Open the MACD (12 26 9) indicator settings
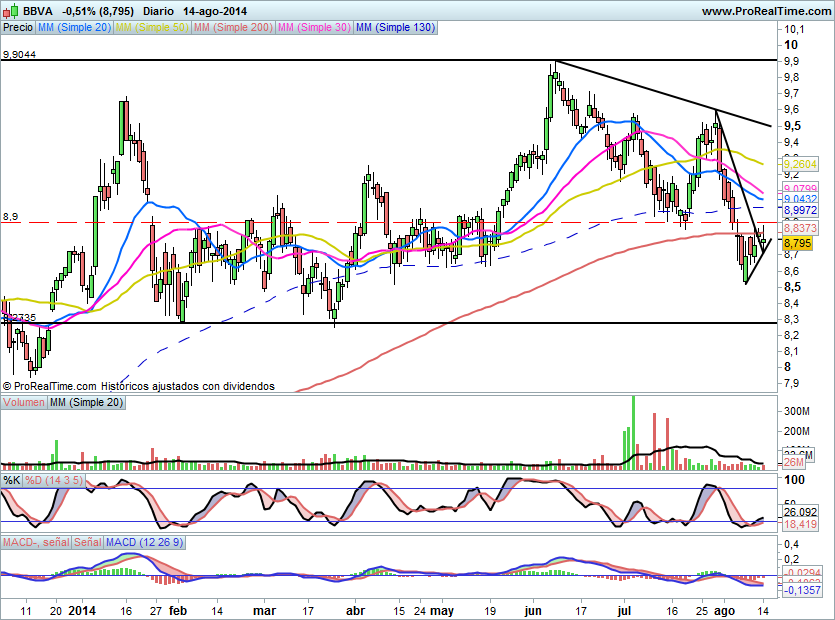Viewport: 835px width, 620px height. 146,544
